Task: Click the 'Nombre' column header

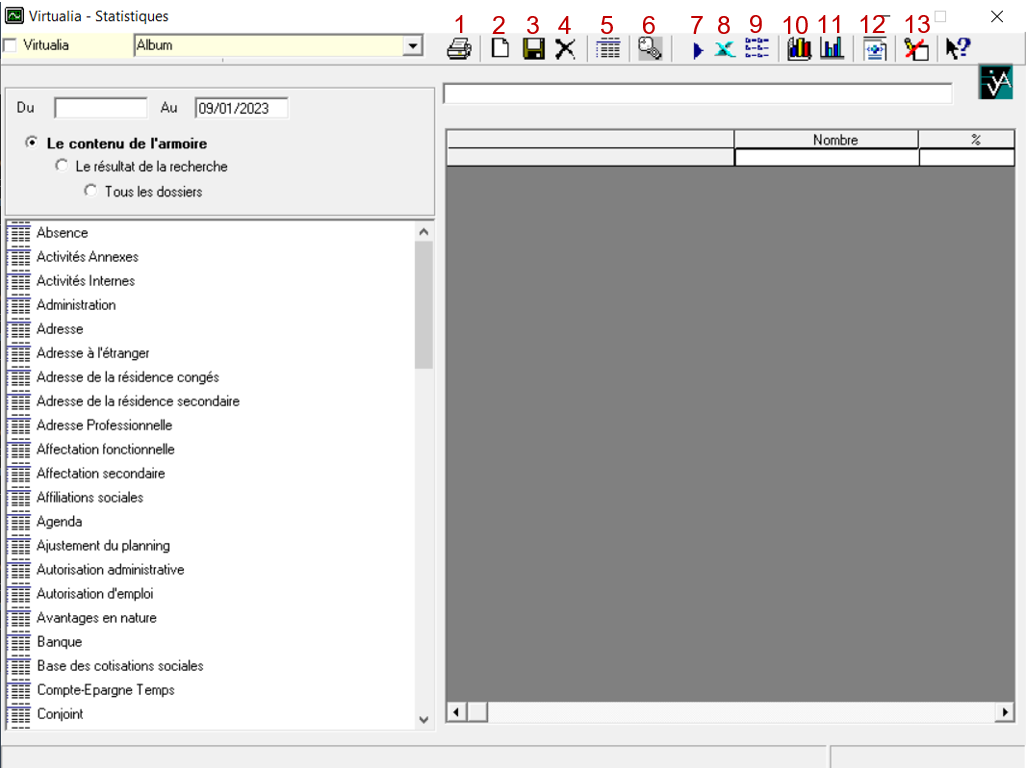Action: 835,140
